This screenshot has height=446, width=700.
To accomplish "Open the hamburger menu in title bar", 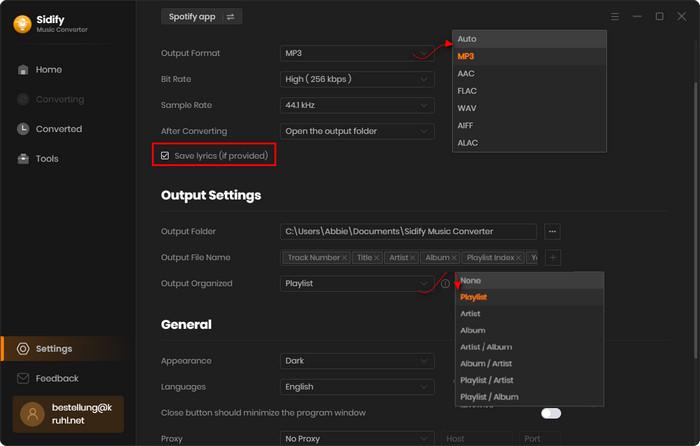I will 614,17.
